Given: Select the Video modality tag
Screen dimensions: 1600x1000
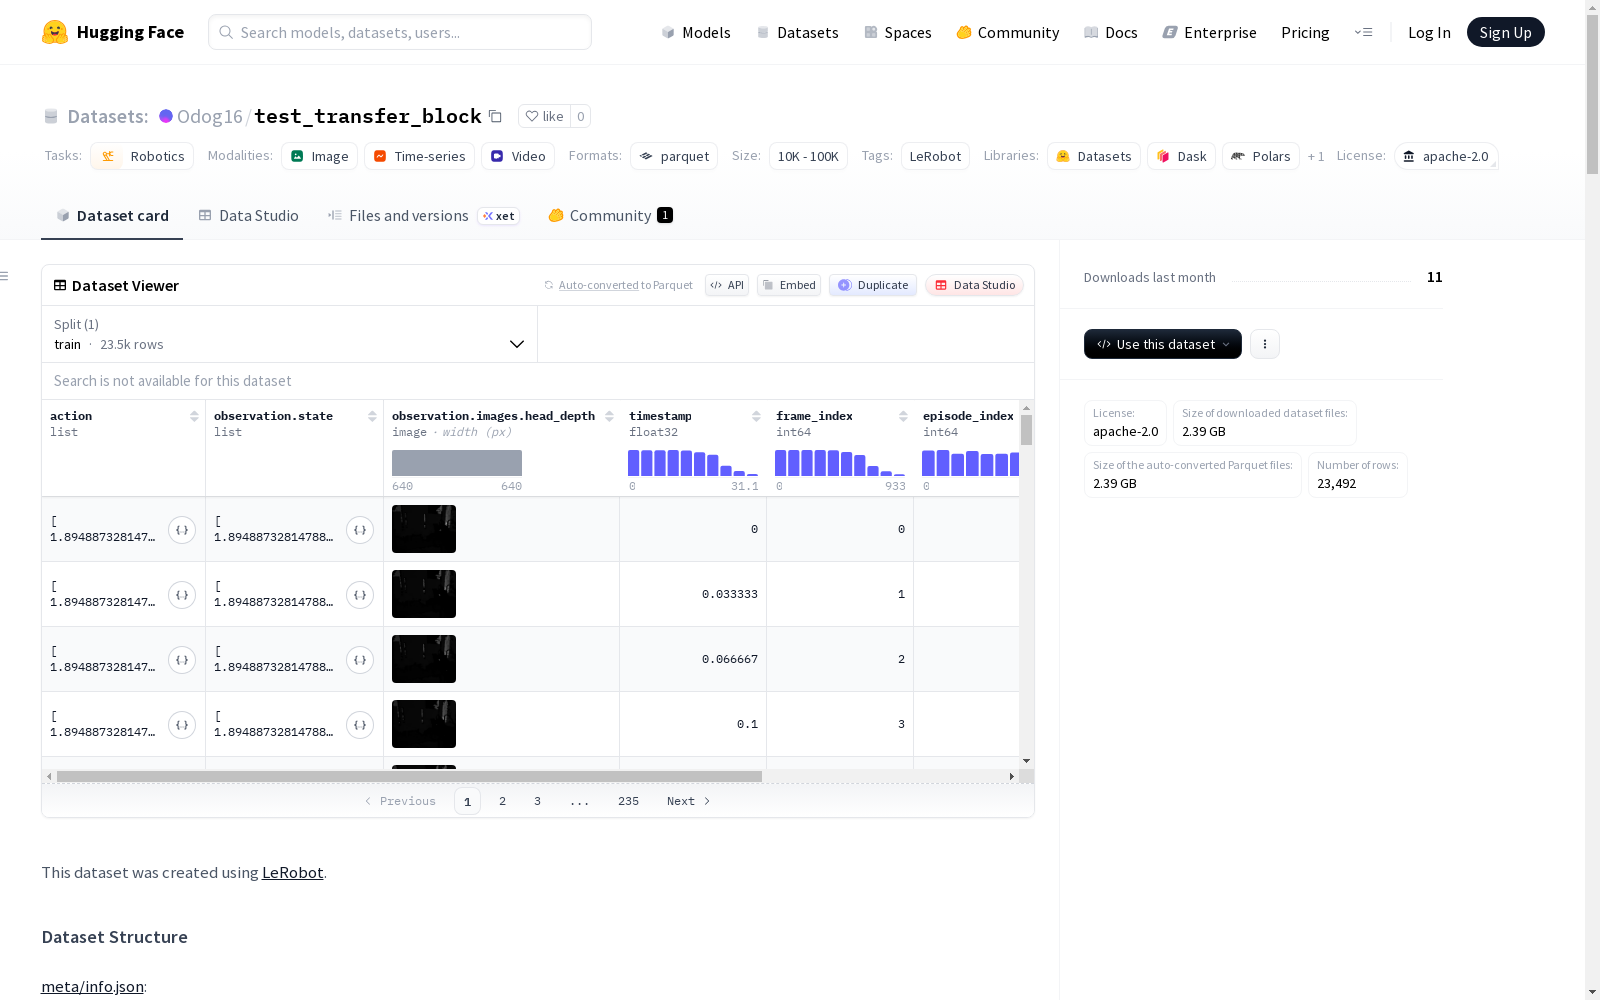Looking at the screenshot, I should [518, 156].
